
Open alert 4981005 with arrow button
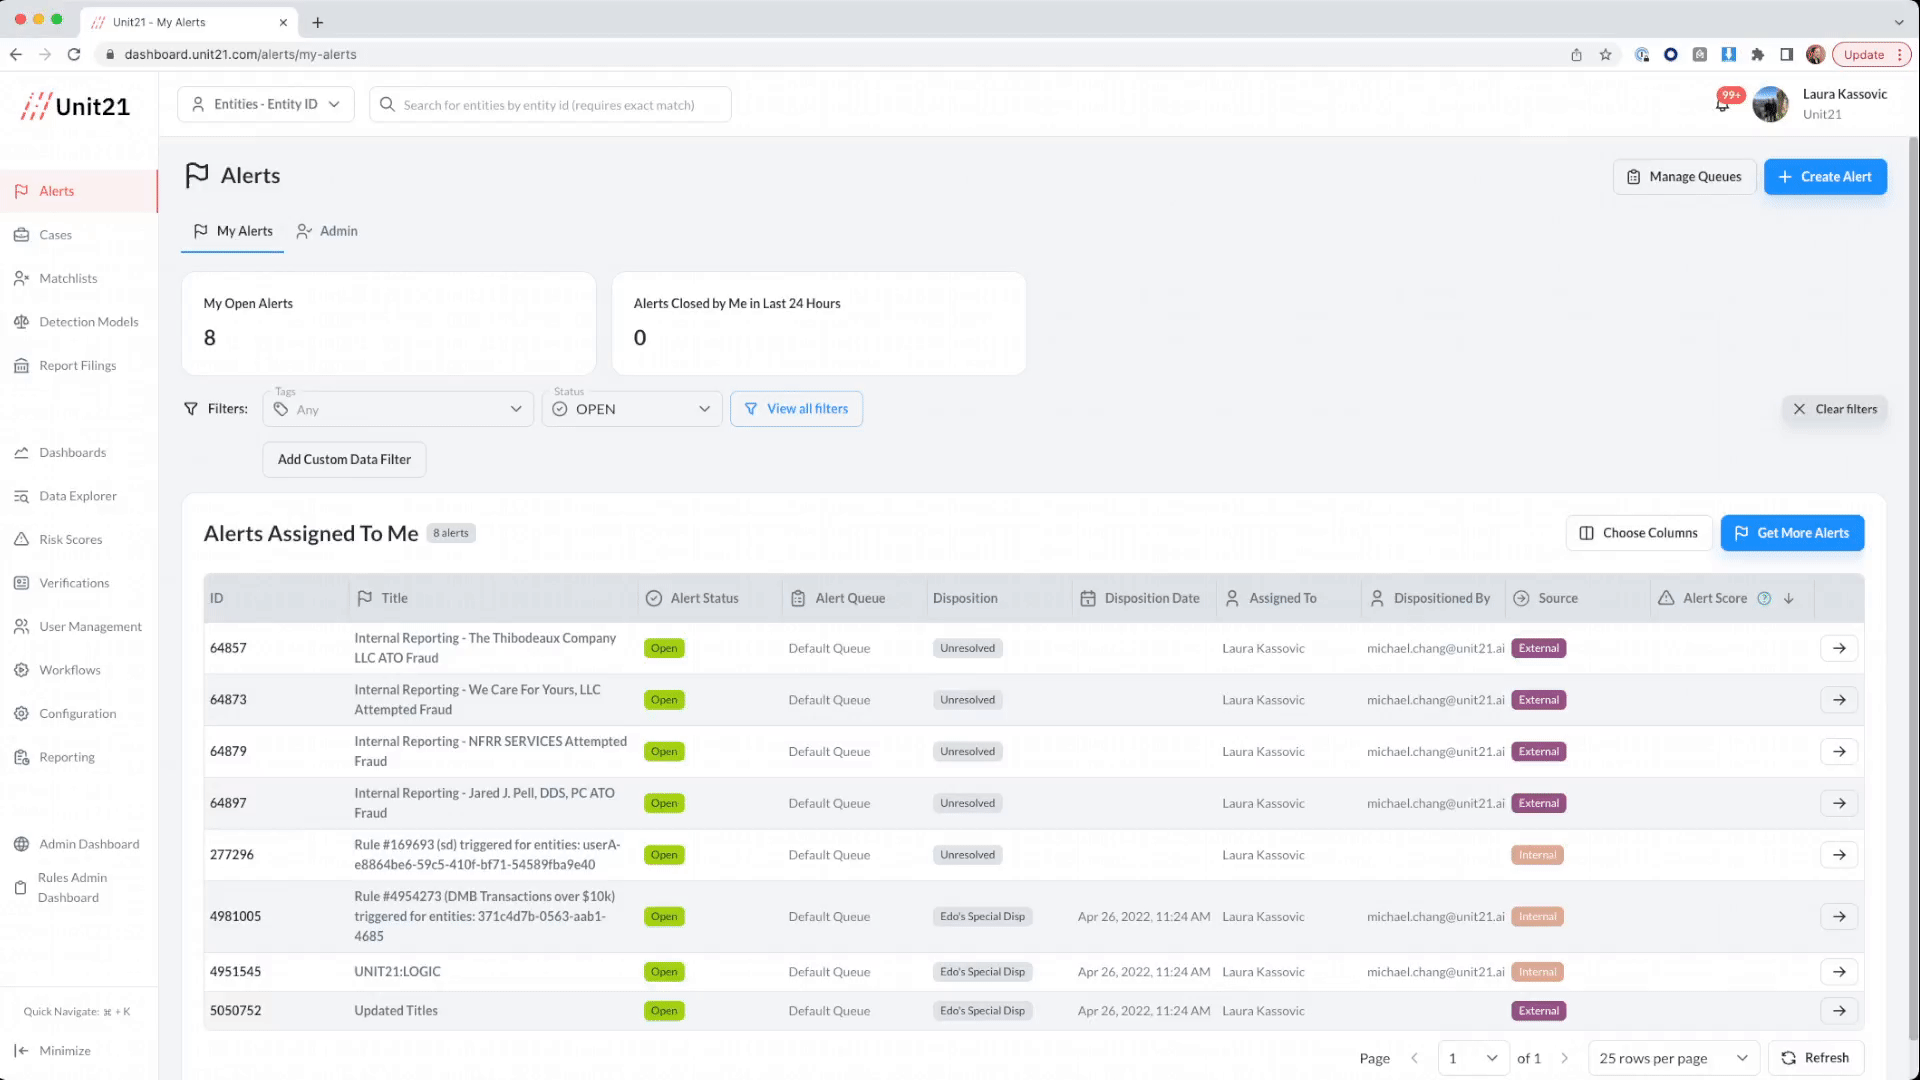1839,917
